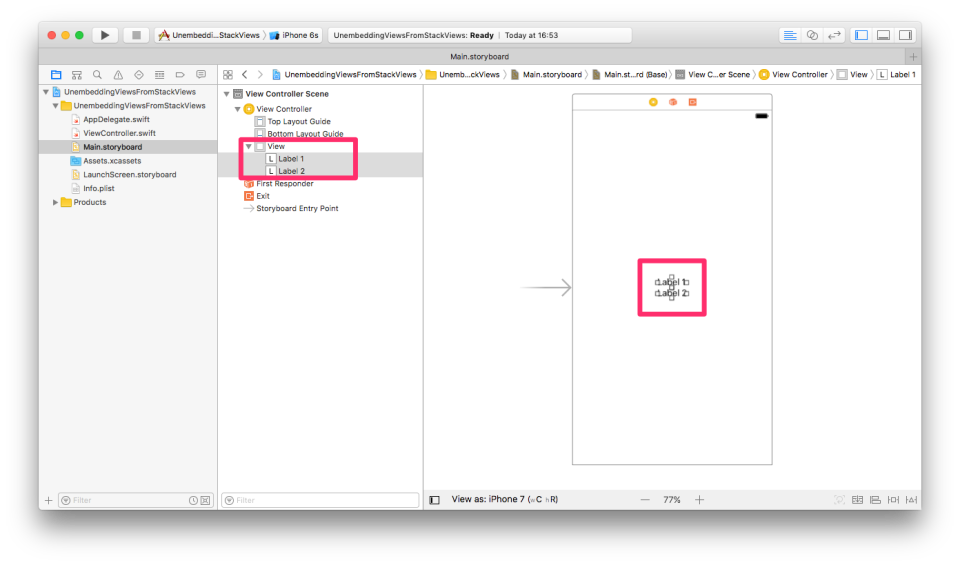Viewport: 960px width, 565px height.
Task: Collapse the UnembeddingViewsFromStackViews folder group
Action: tap(55, 105)
